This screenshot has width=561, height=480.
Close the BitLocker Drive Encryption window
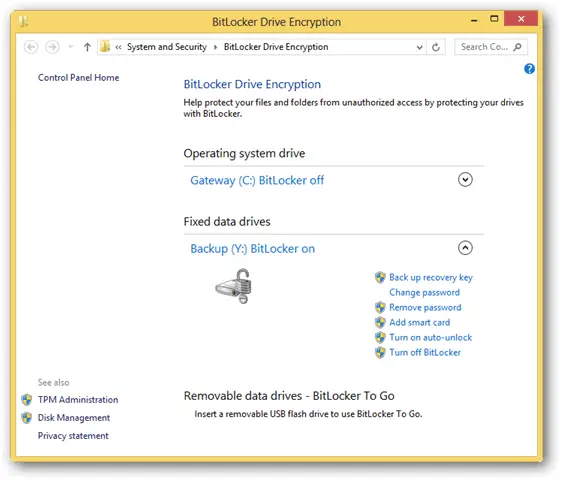coord(521,19)
